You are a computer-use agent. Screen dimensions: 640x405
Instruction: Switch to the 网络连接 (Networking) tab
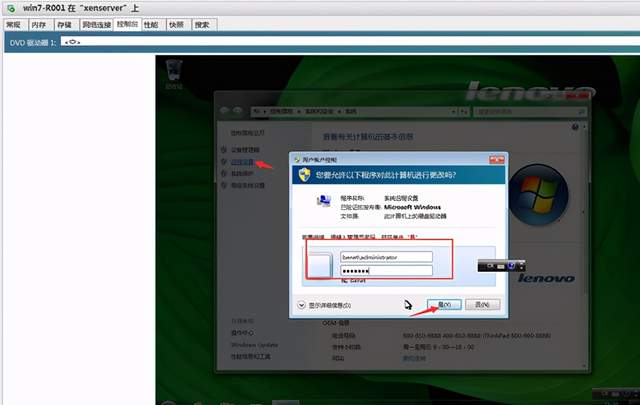96,25
